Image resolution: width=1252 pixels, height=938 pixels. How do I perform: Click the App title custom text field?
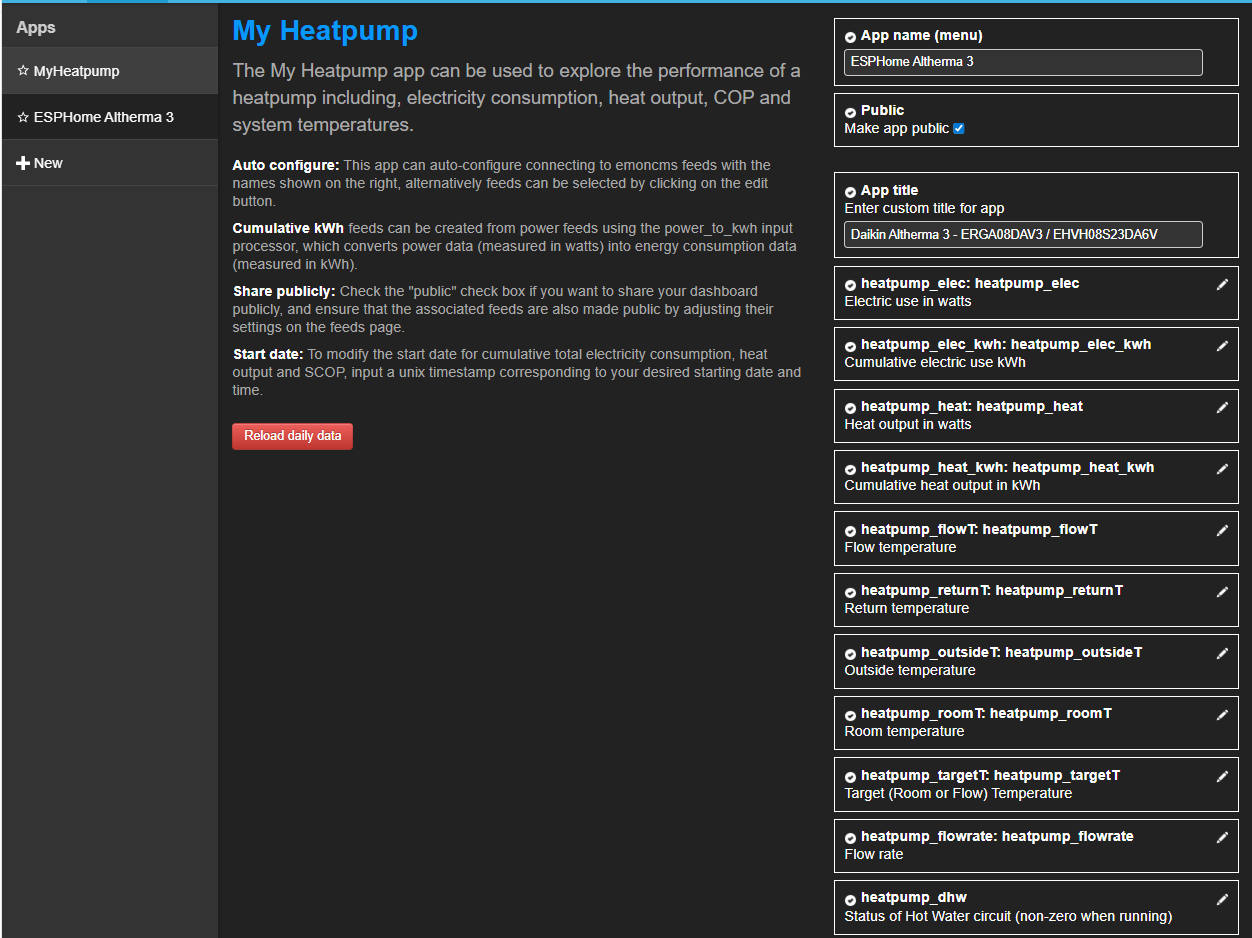[x=1022, y=234]
